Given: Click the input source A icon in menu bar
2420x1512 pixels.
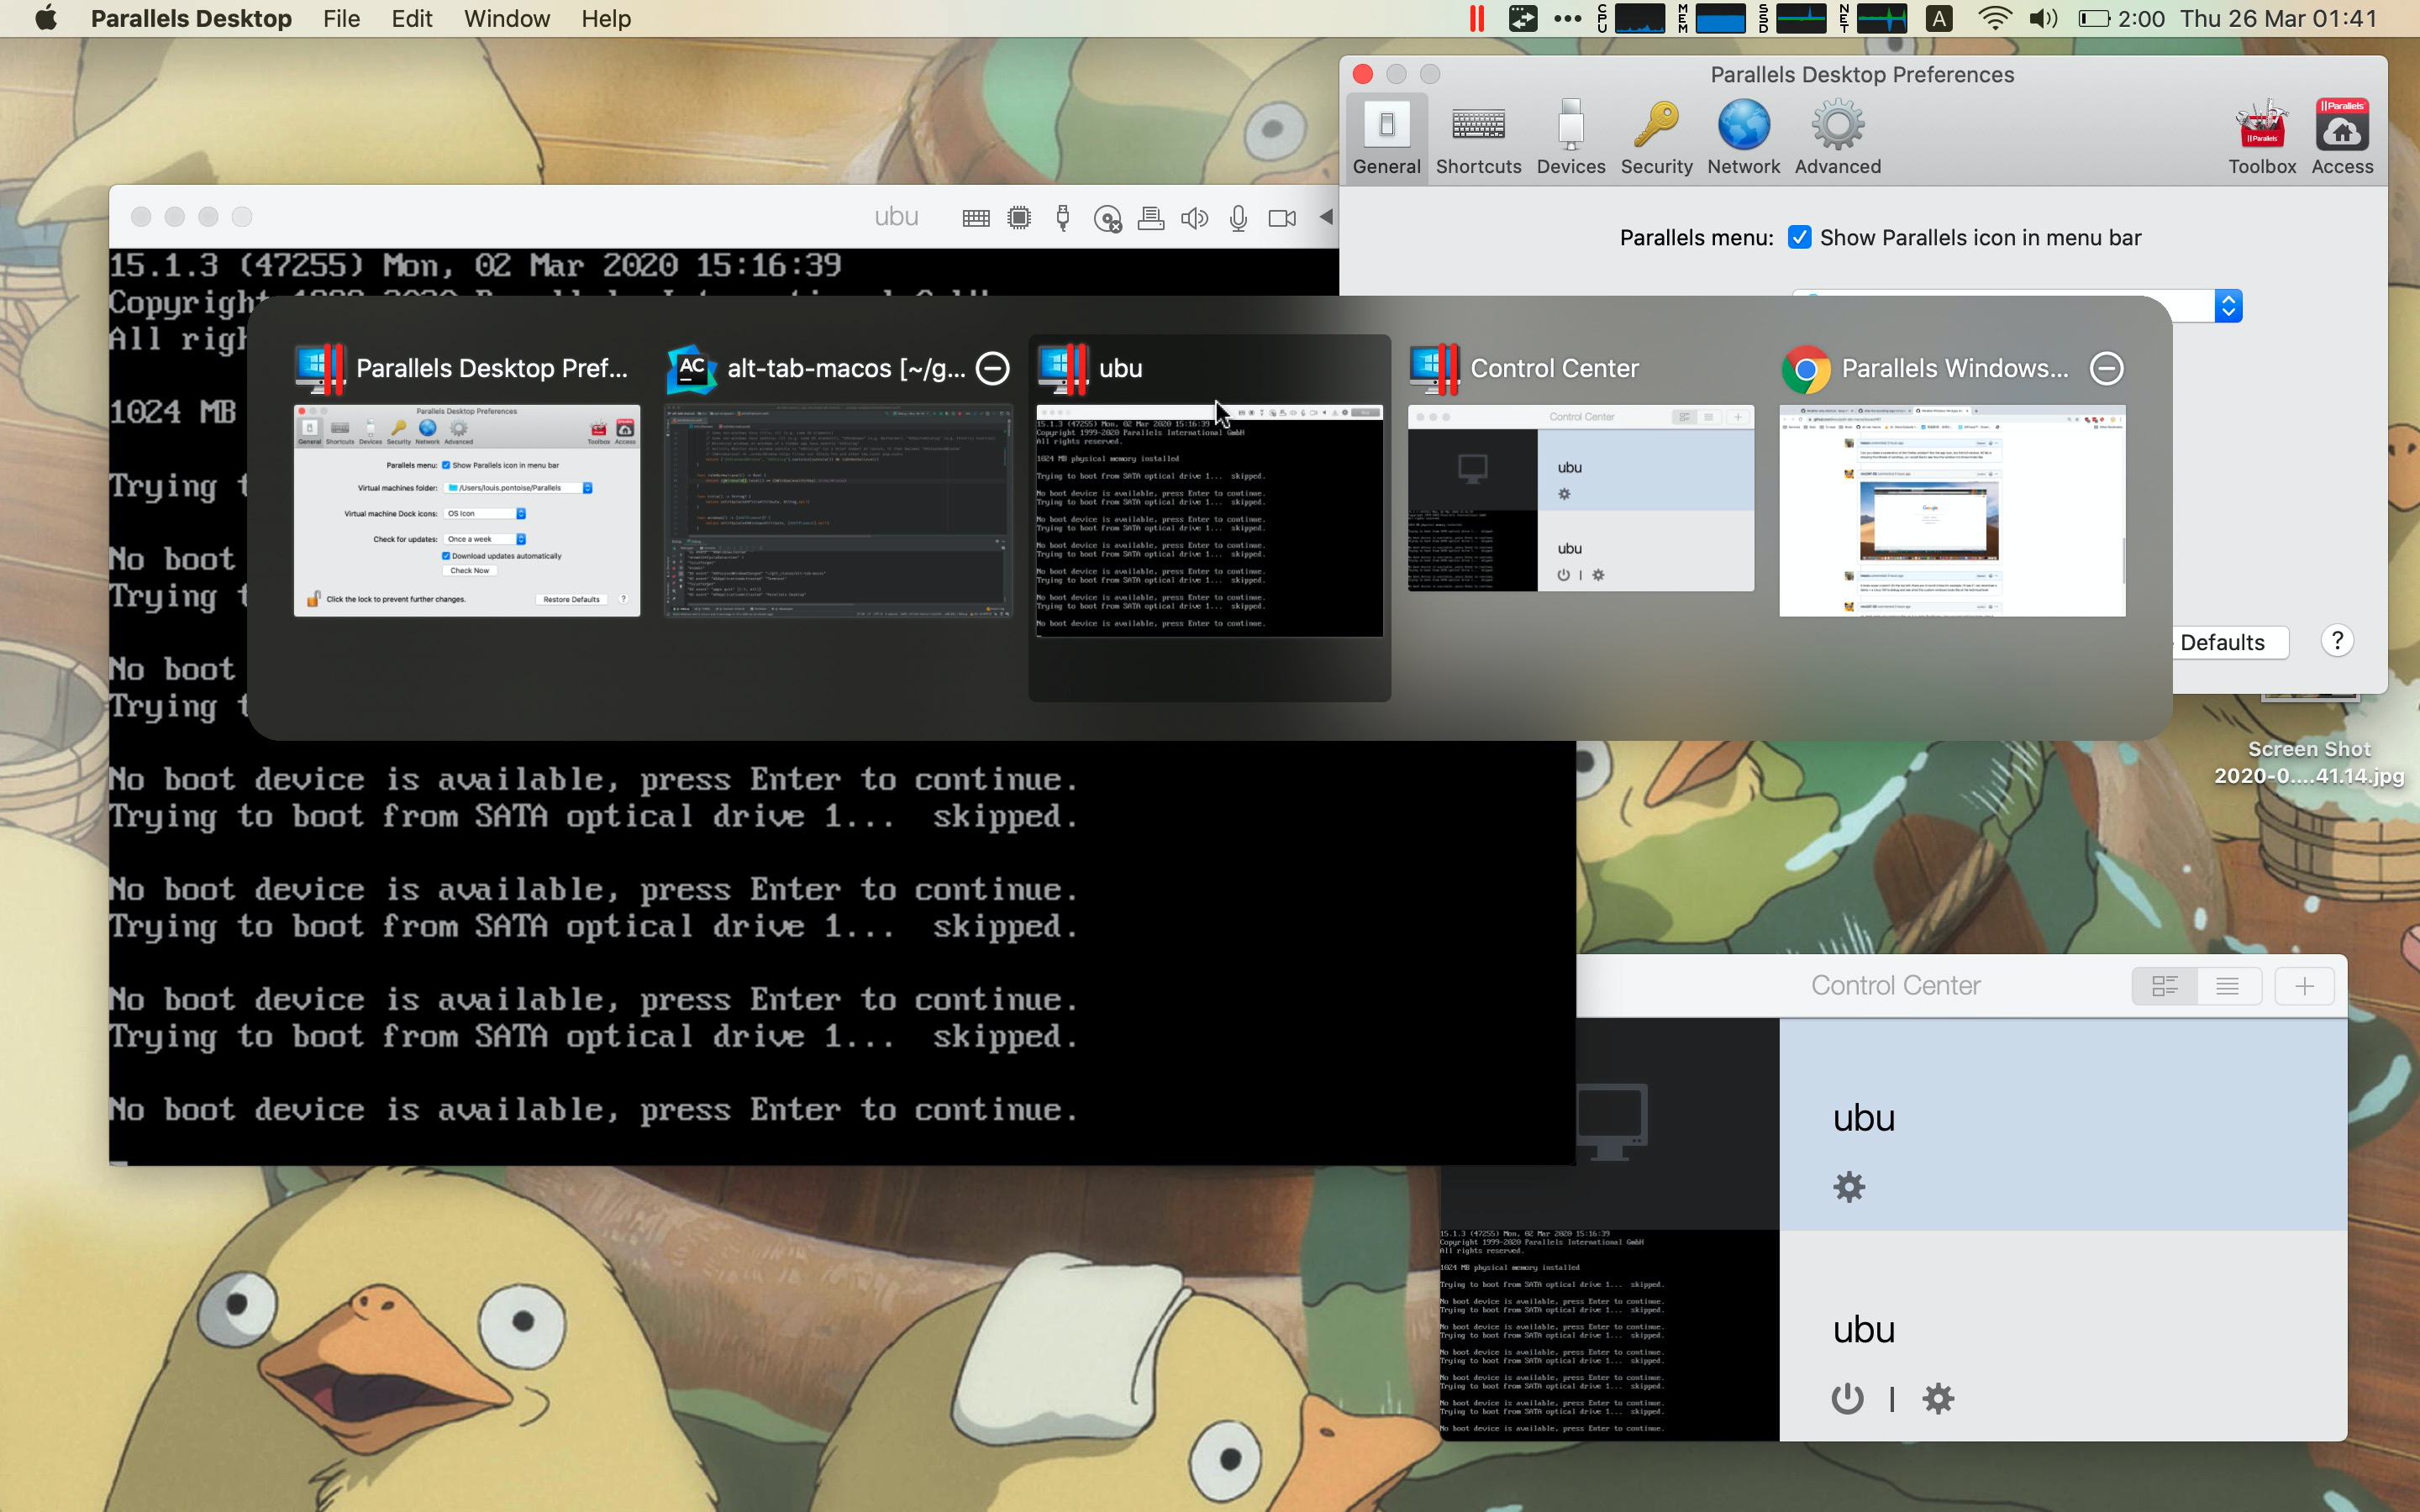Looking at the screenshot, I should click(1939, 18).
